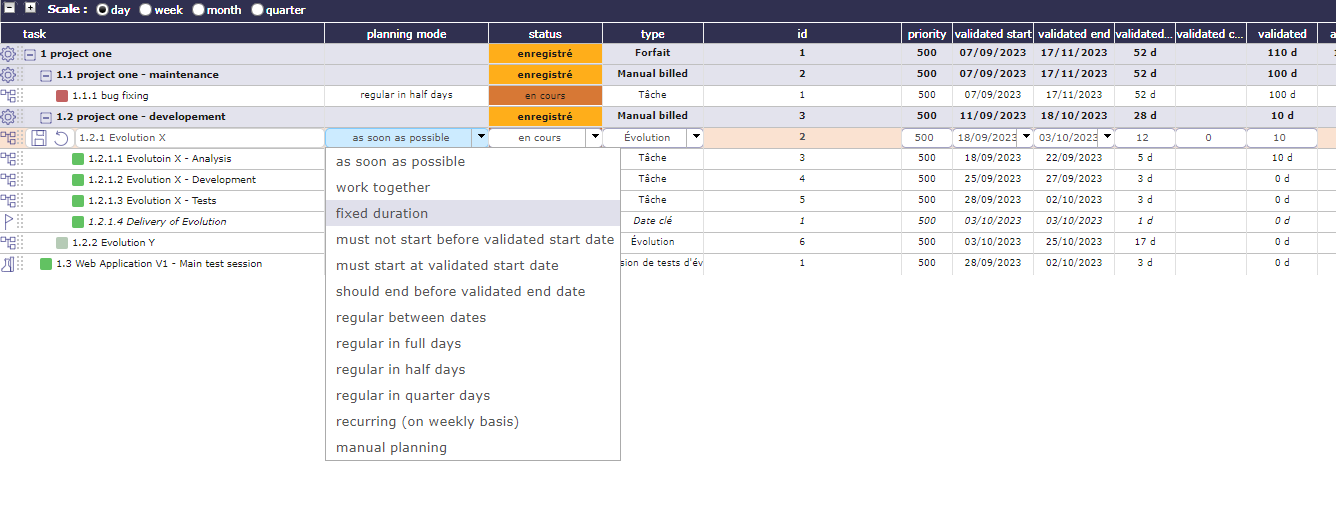Expand all tasks with top plus icon

(x=30, y=8)
